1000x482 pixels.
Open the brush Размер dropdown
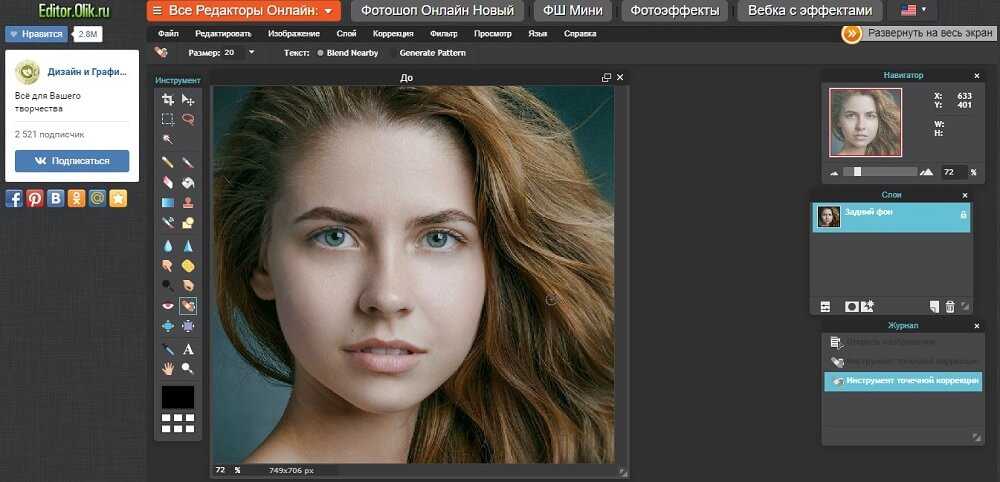tap(251, 52)
